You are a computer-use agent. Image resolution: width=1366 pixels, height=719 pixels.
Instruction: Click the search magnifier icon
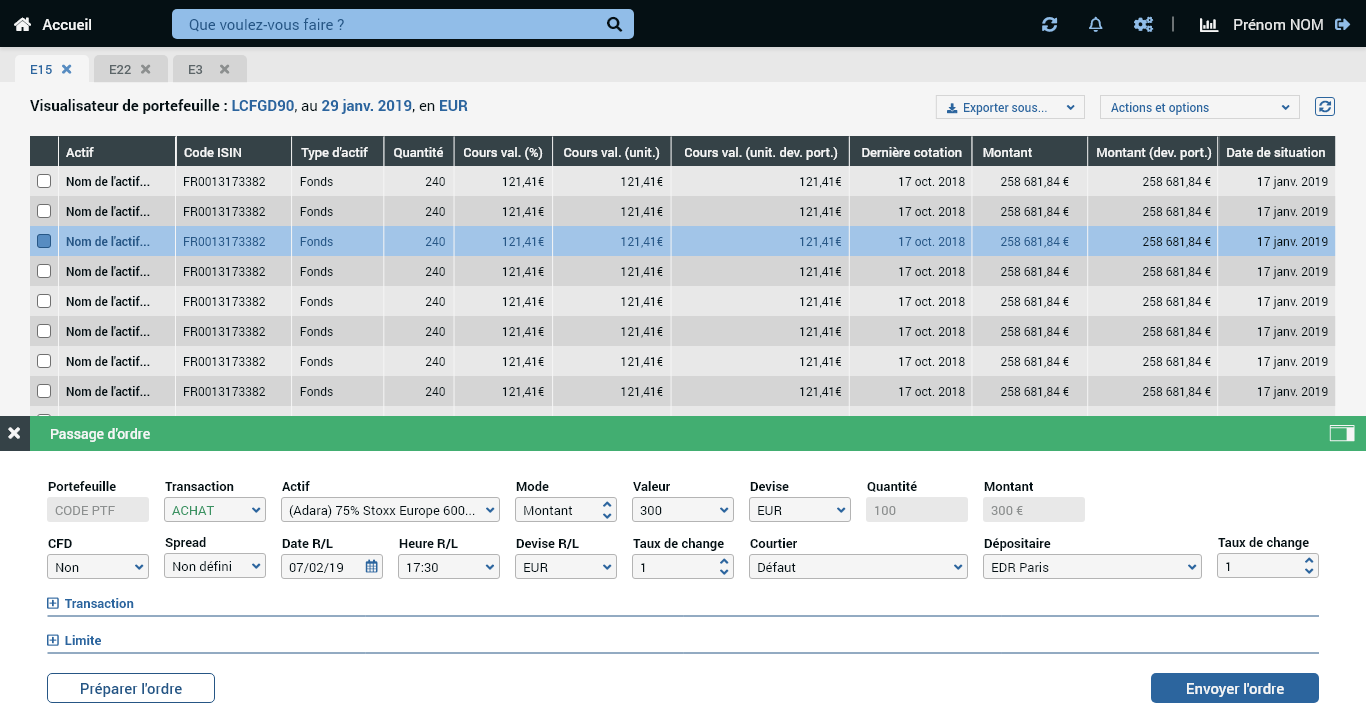[x=614, y=24]
